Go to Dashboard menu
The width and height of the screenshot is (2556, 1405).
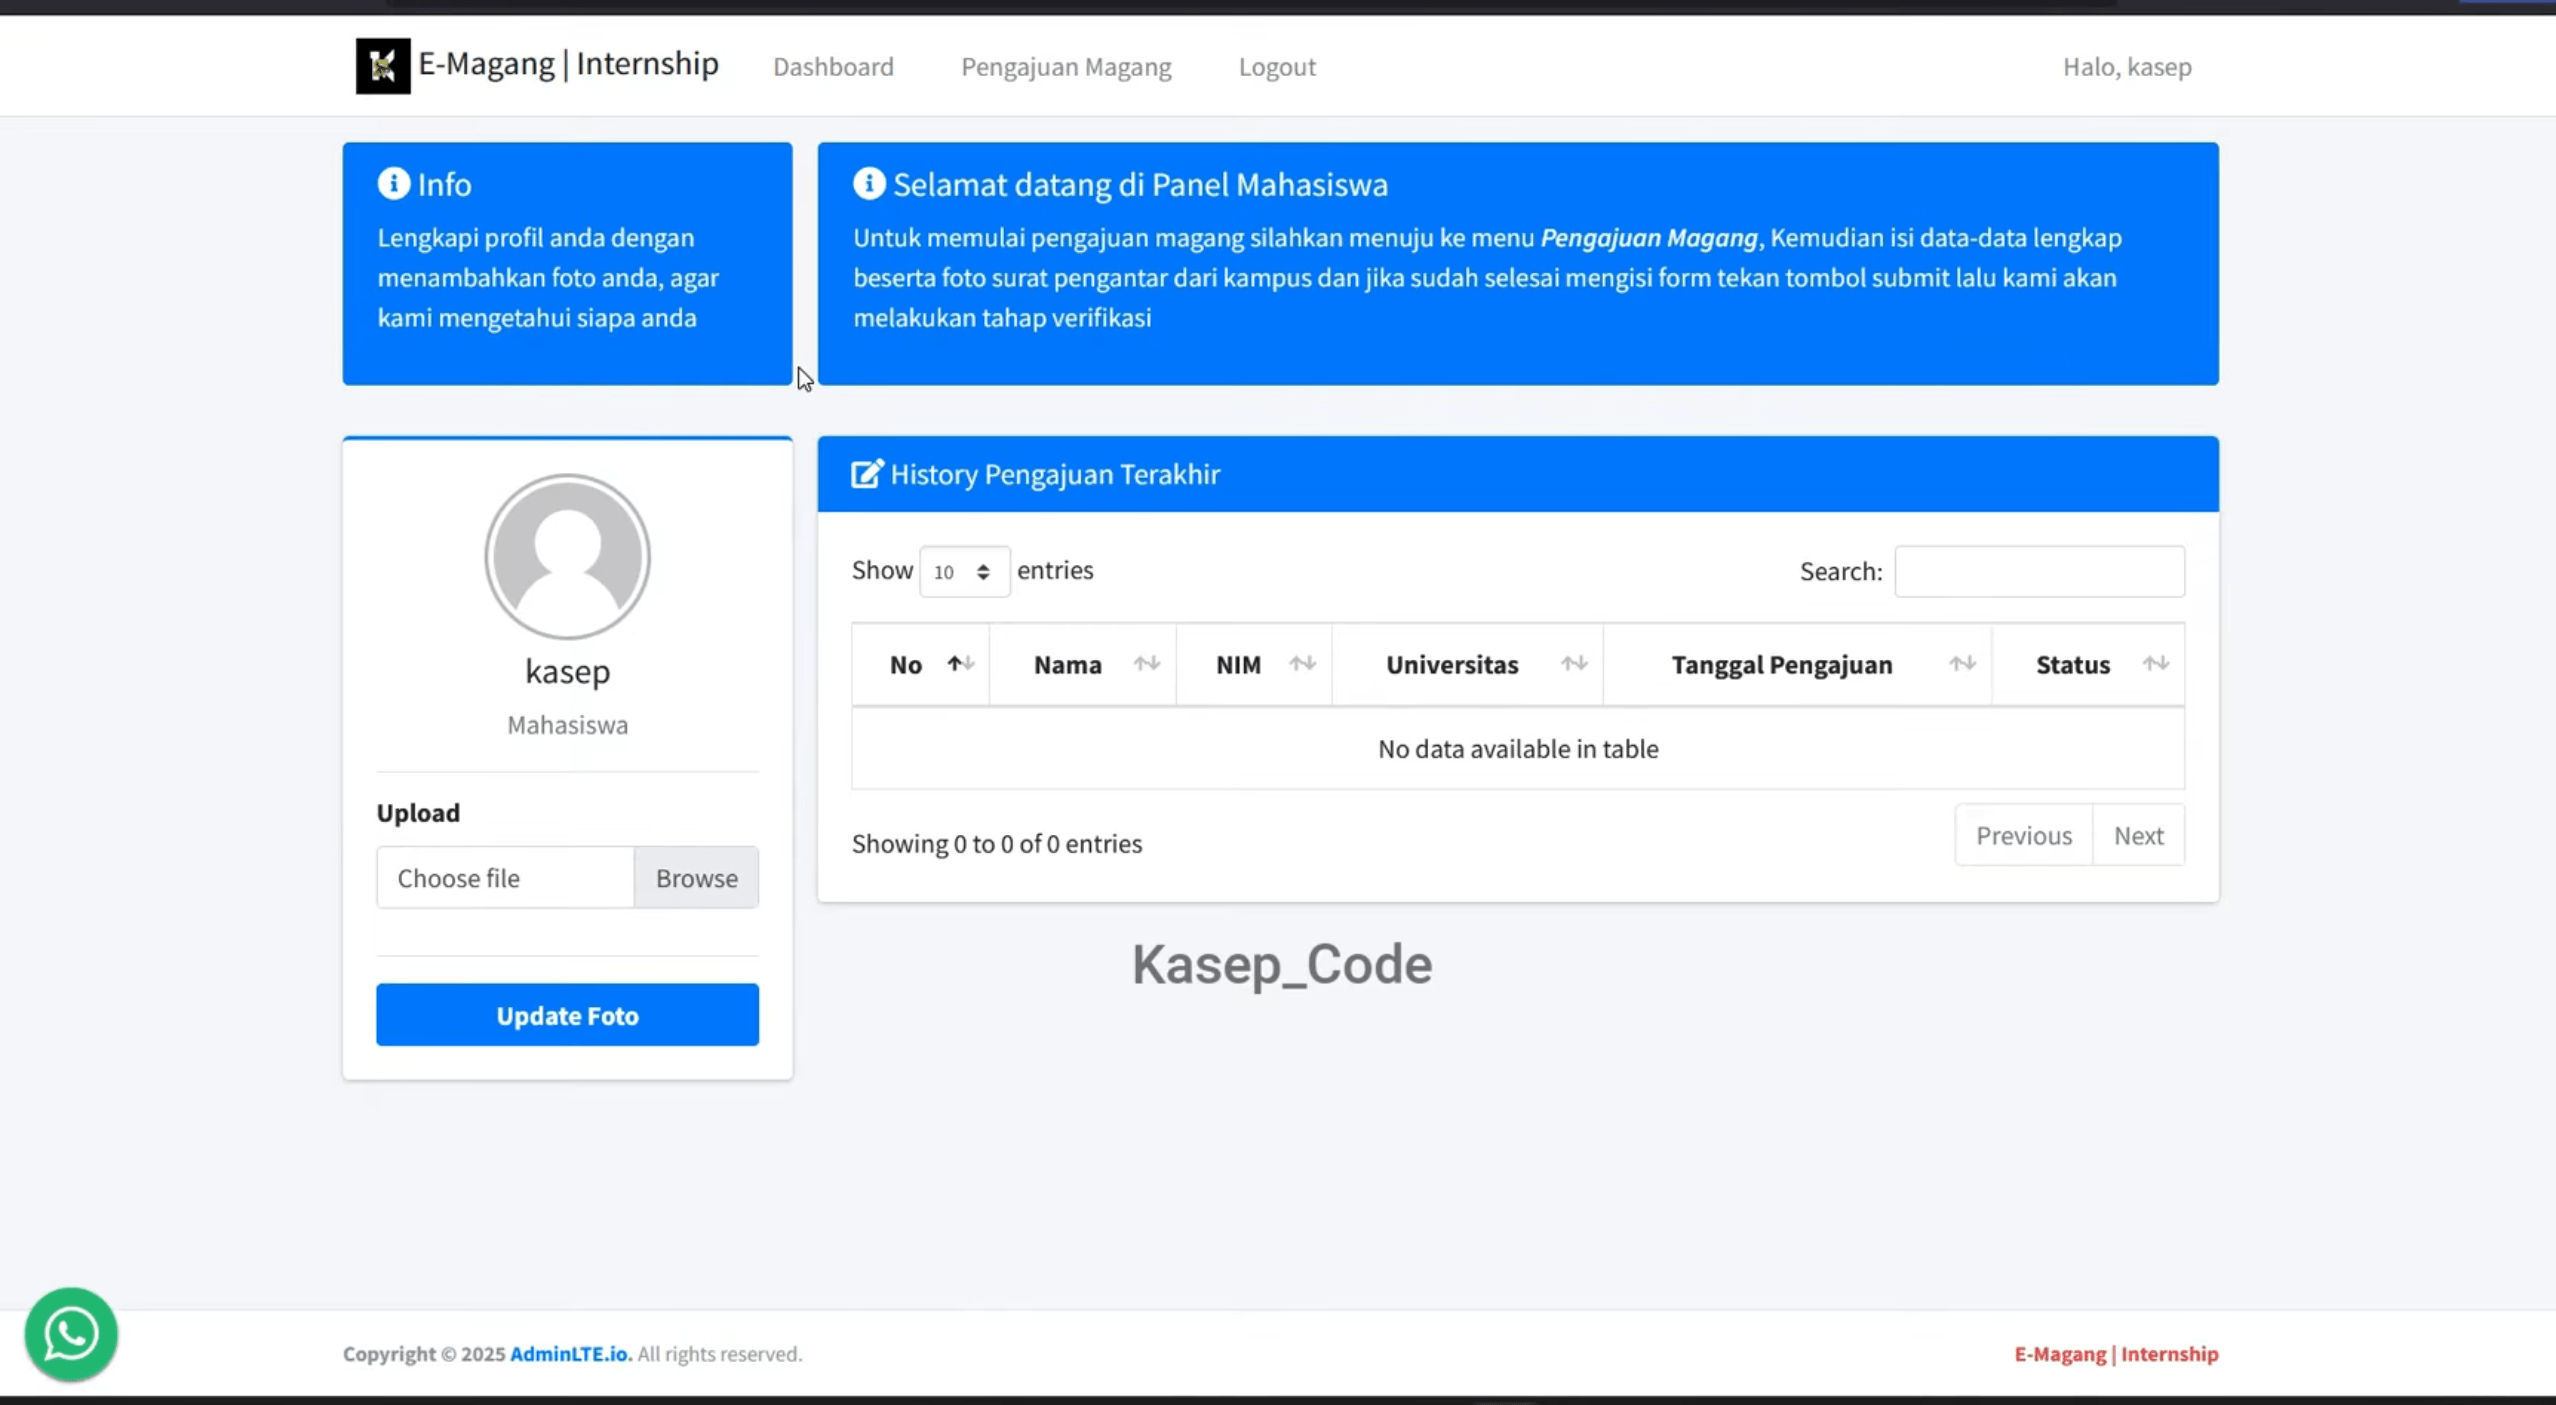pyautogui.click(x=833, y=67)
